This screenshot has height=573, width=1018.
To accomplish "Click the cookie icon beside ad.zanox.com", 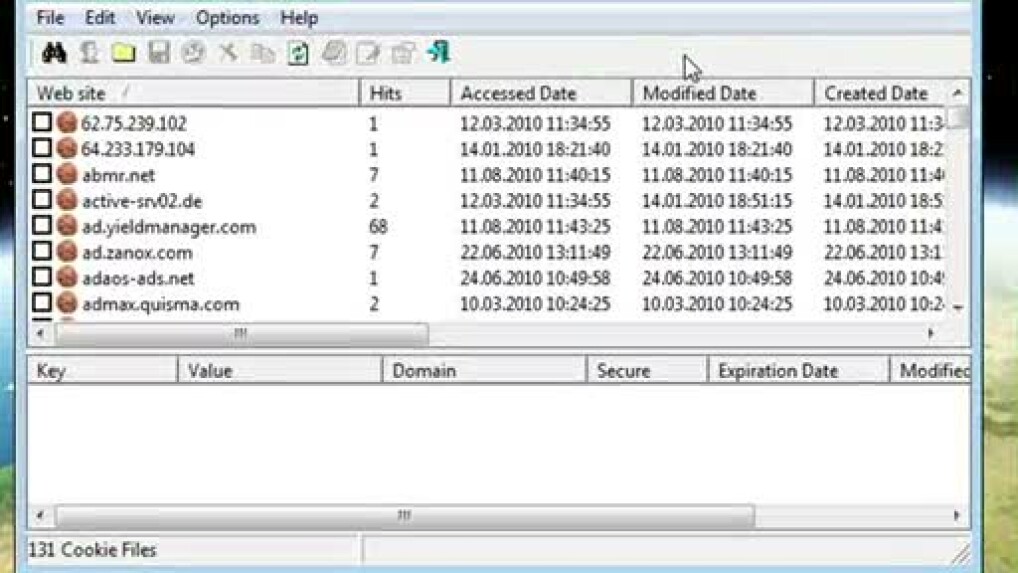I will [67, 253].
